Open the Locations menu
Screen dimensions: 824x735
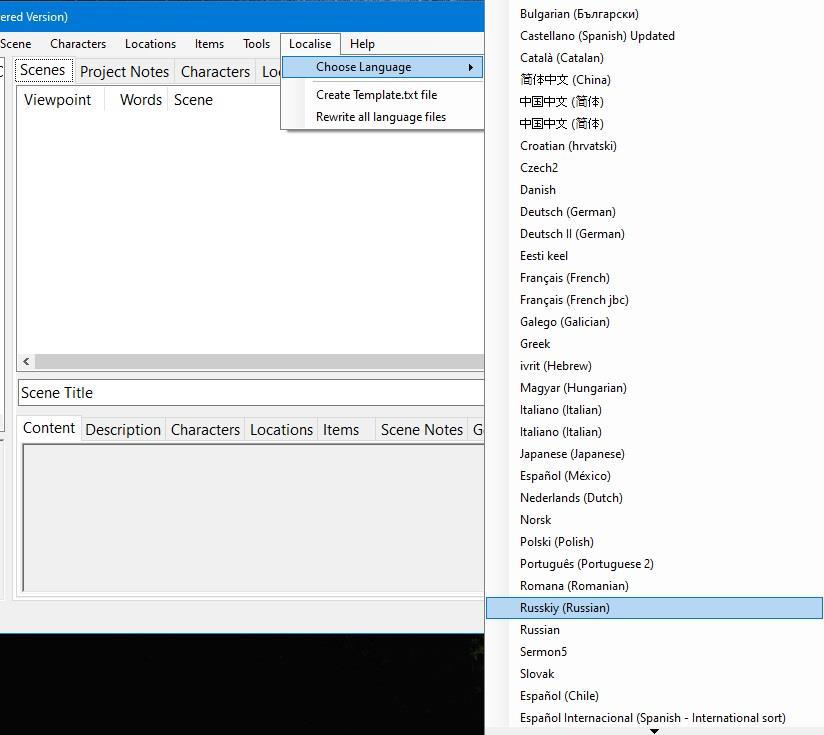coord(150,44)
